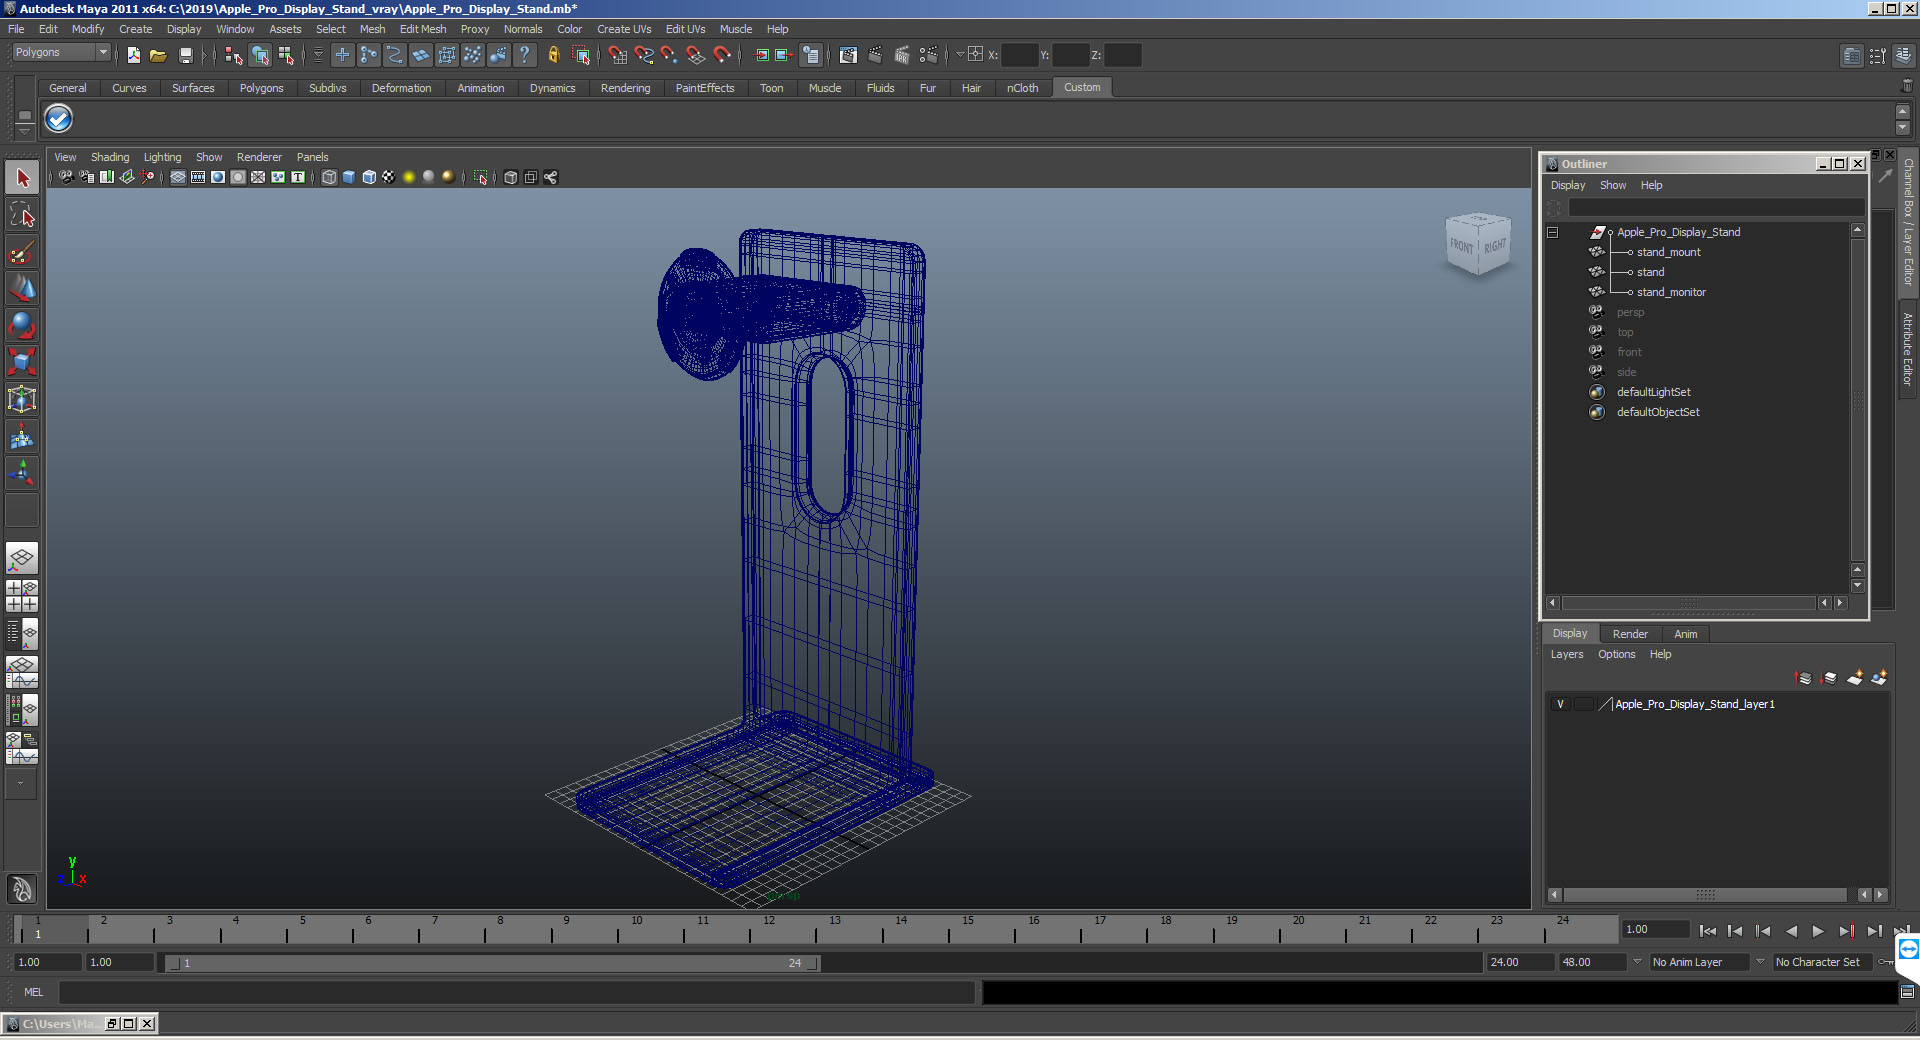Save the current scene

185,55
